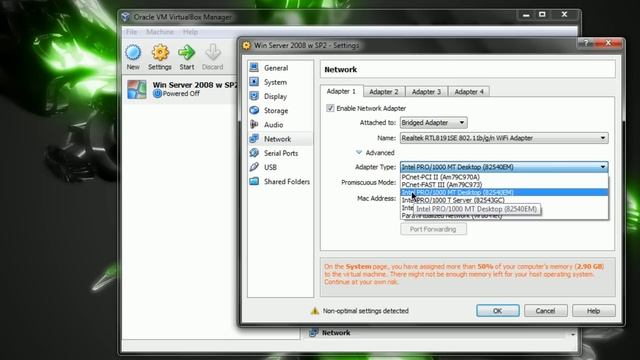This screenshot has width=640, height=360.
Task: Open the File menu in VirtualBox Manager
Action: (x=131, y=32)
